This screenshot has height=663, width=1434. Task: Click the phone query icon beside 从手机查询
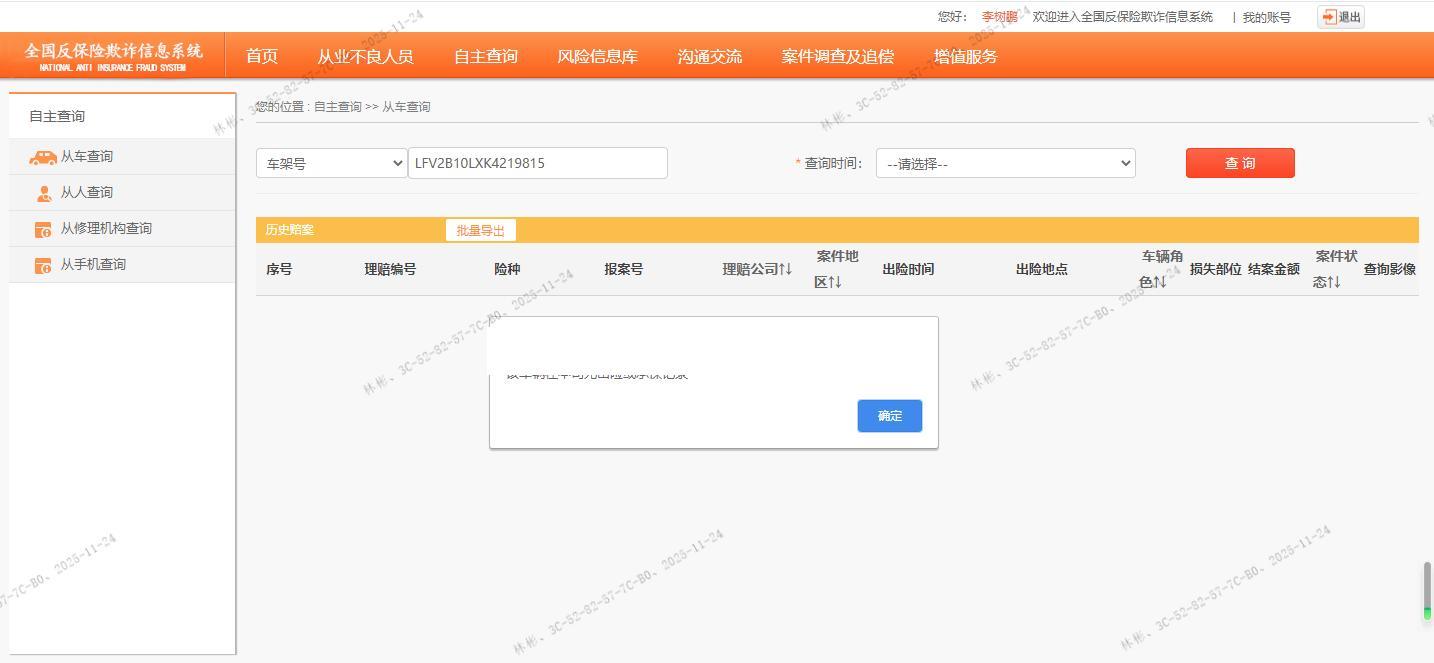click(43, 265)
